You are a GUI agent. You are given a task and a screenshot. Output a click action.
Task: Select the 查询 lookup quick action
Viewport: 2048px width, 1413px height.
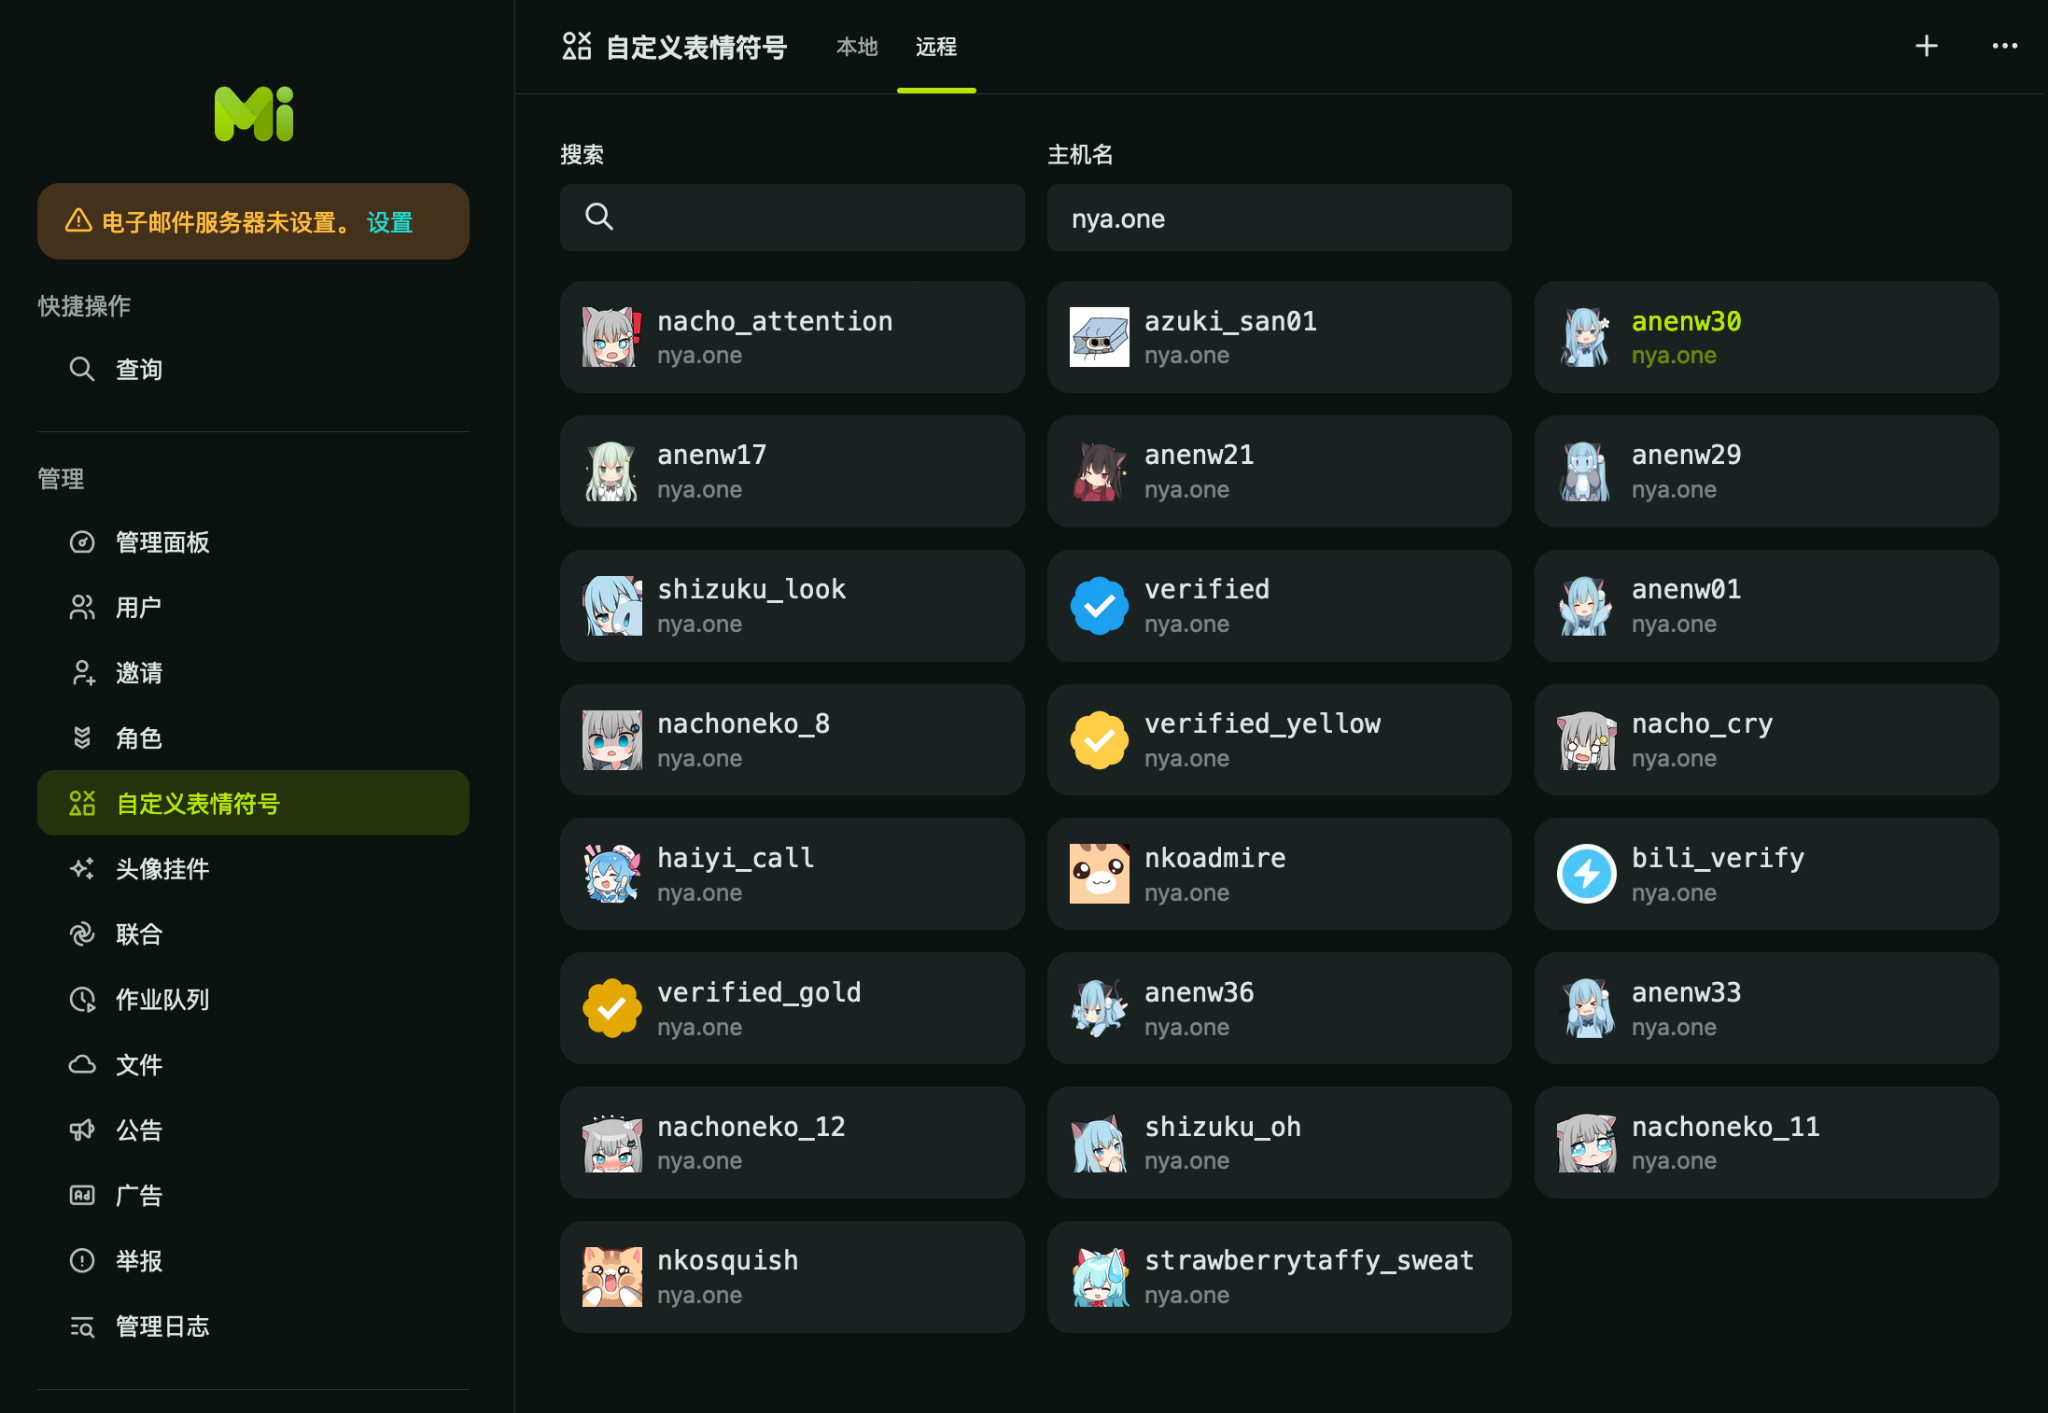coord(137,369)
